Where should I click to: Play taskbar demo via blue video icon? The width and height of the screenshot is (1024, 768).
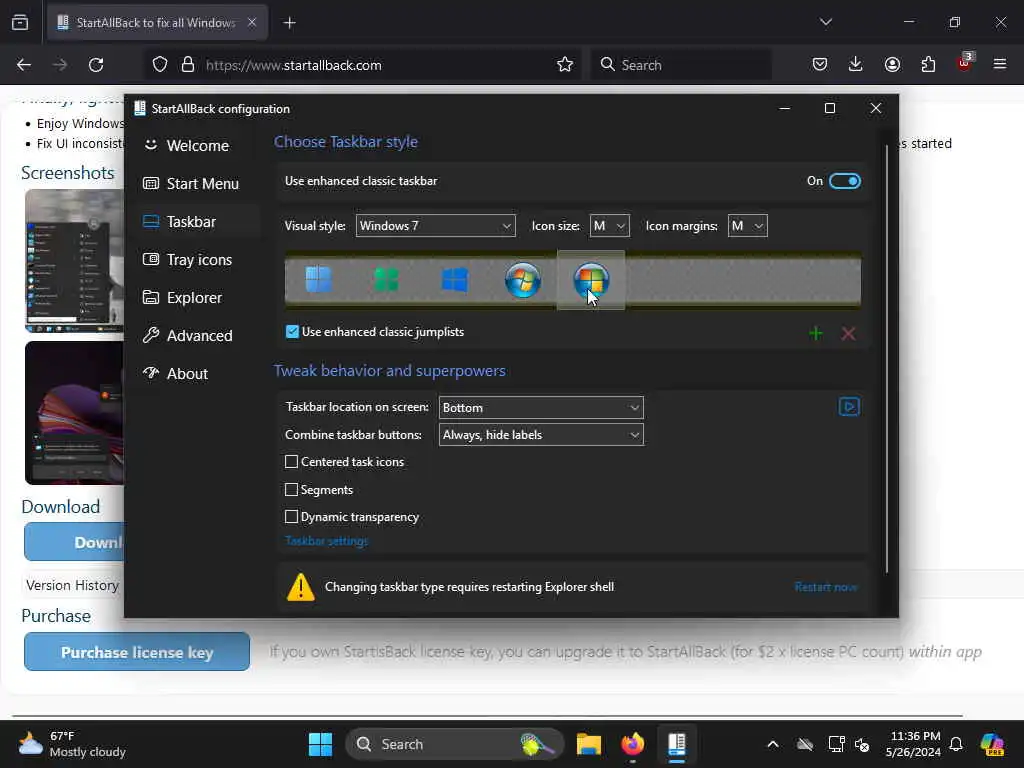point(849,407)
